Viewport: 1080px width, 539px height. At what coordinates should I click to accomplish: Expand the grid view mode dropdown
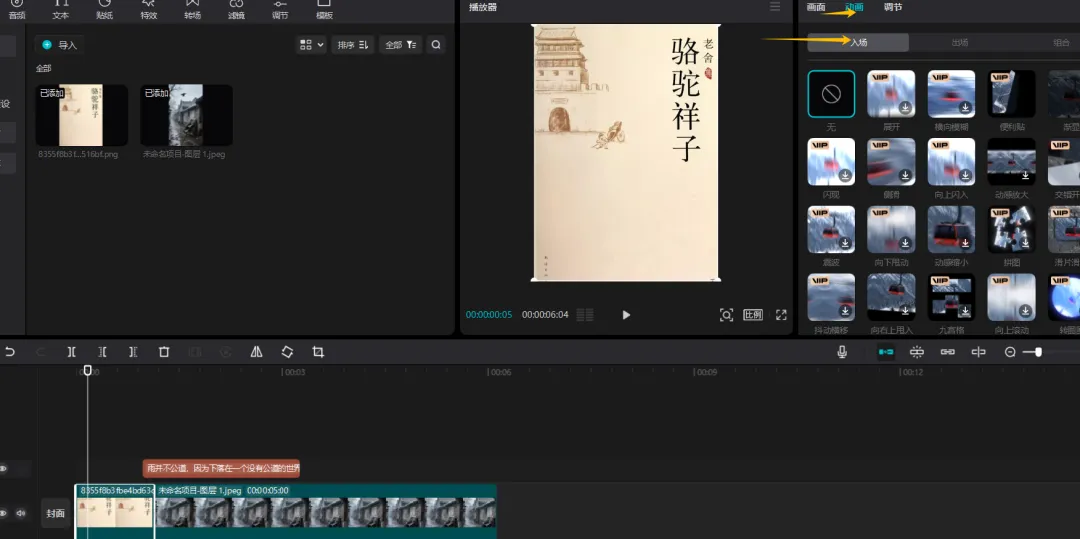click(x=311, y=45)
